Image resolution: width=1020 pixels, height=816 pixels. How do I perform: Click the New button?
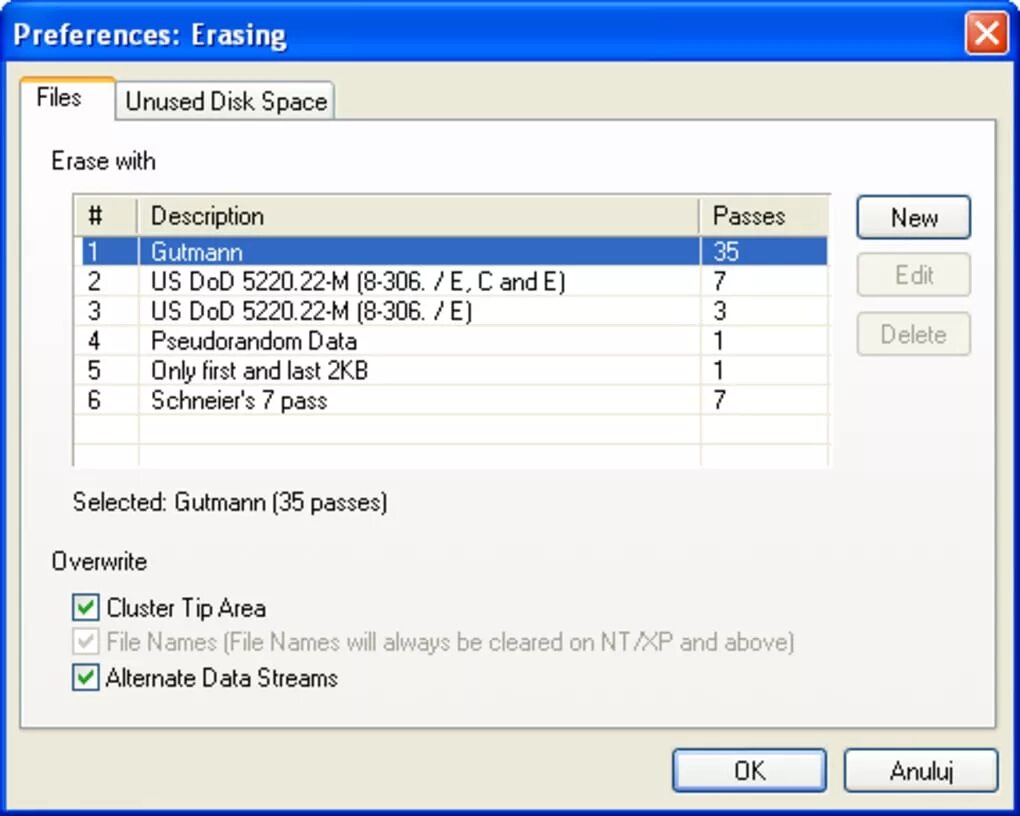pyautogui.click(x=913, y=218)
